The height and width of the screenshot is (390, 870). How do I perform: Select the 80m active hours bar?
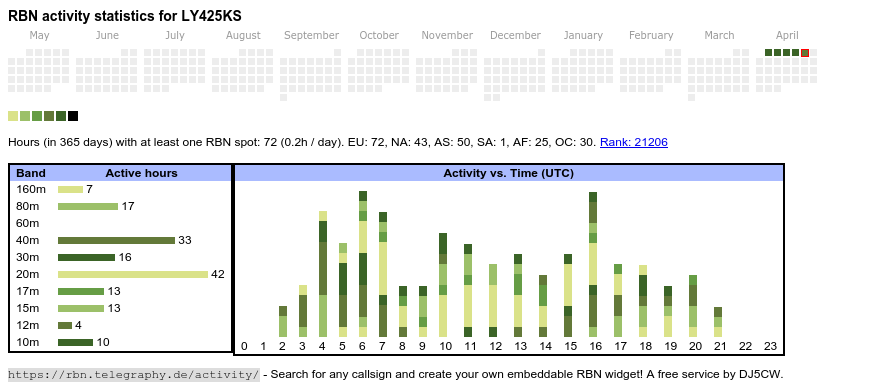coord(88,206)
